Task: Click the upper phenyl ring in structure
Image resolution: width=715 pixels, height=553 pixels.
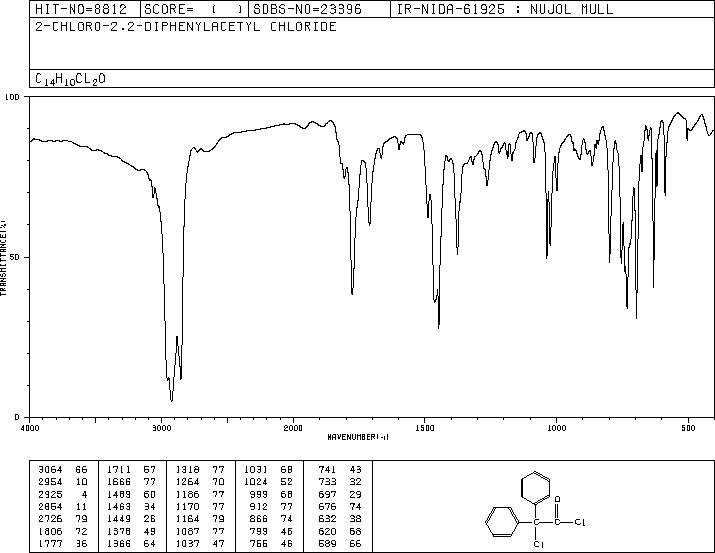Action: pyautogui.click(x=536, y=487)
